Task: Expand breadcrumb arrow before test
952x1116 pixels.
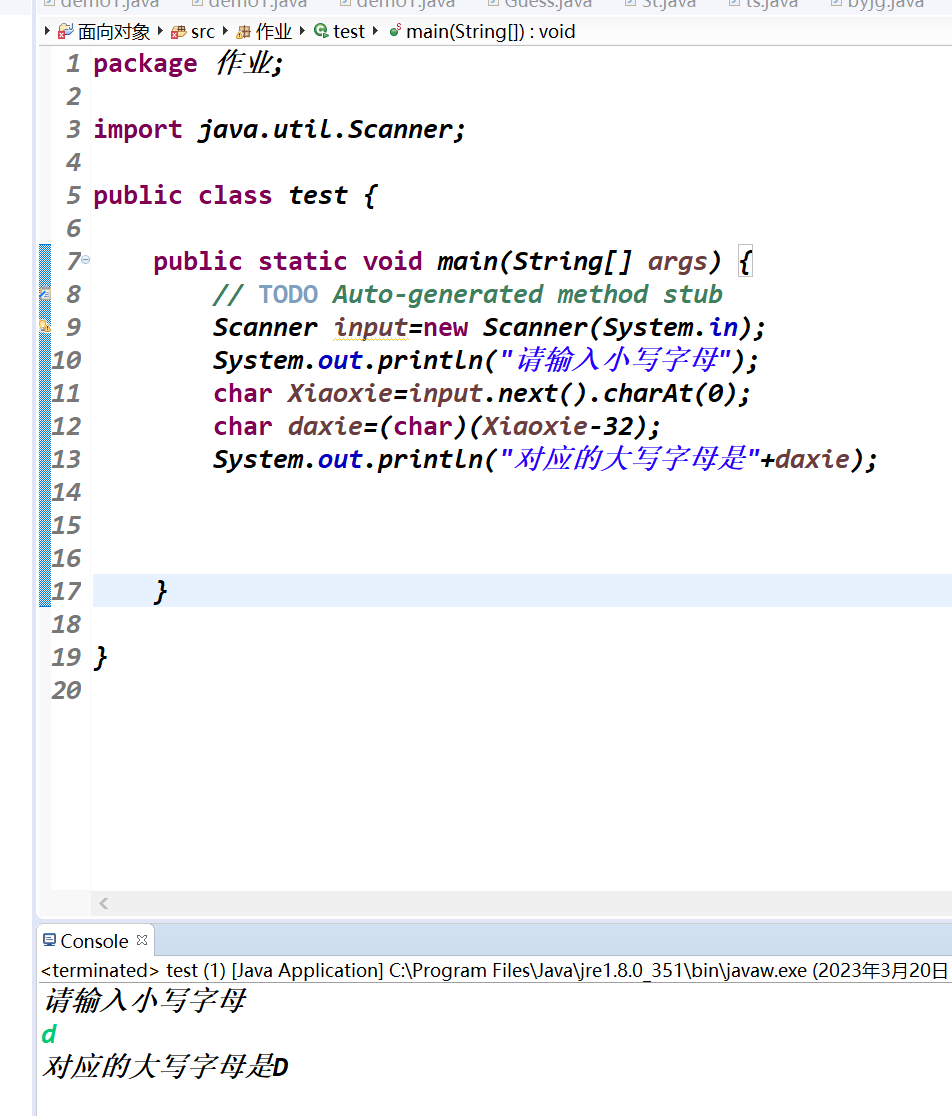Action: pyautogui.click(x=302, y=31)
